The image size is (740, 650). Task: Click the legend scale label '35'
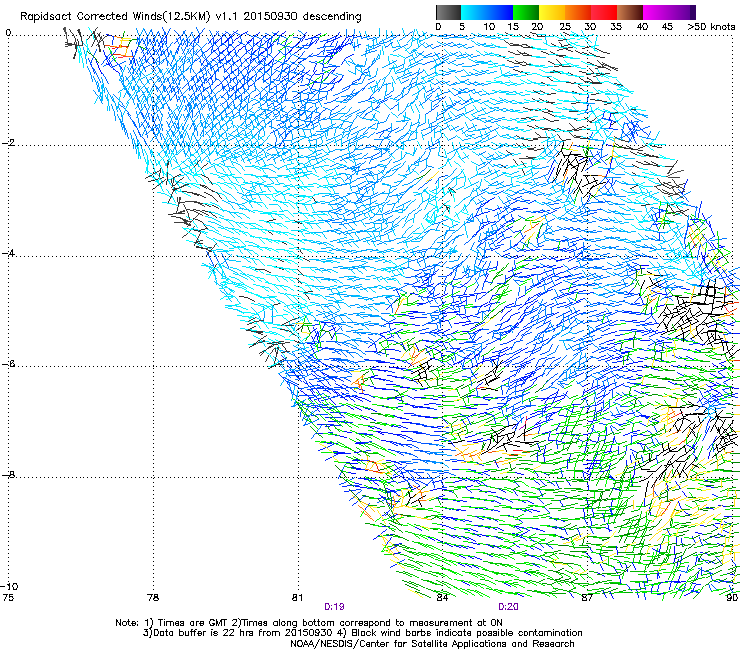click(616, 27)
